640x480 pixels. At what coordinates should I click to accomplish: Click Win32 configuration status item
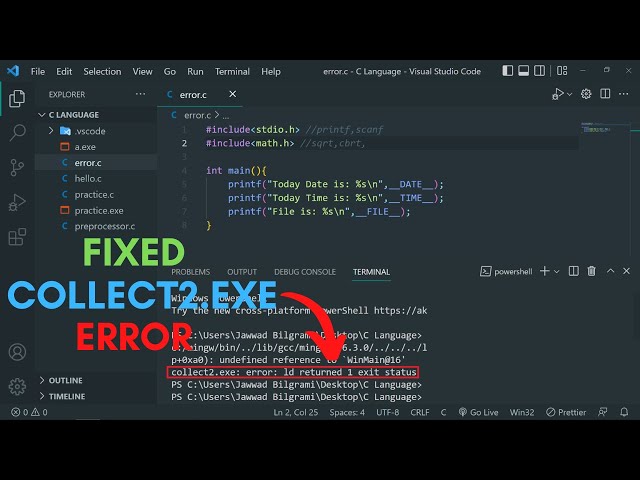(x=522, y=412)
